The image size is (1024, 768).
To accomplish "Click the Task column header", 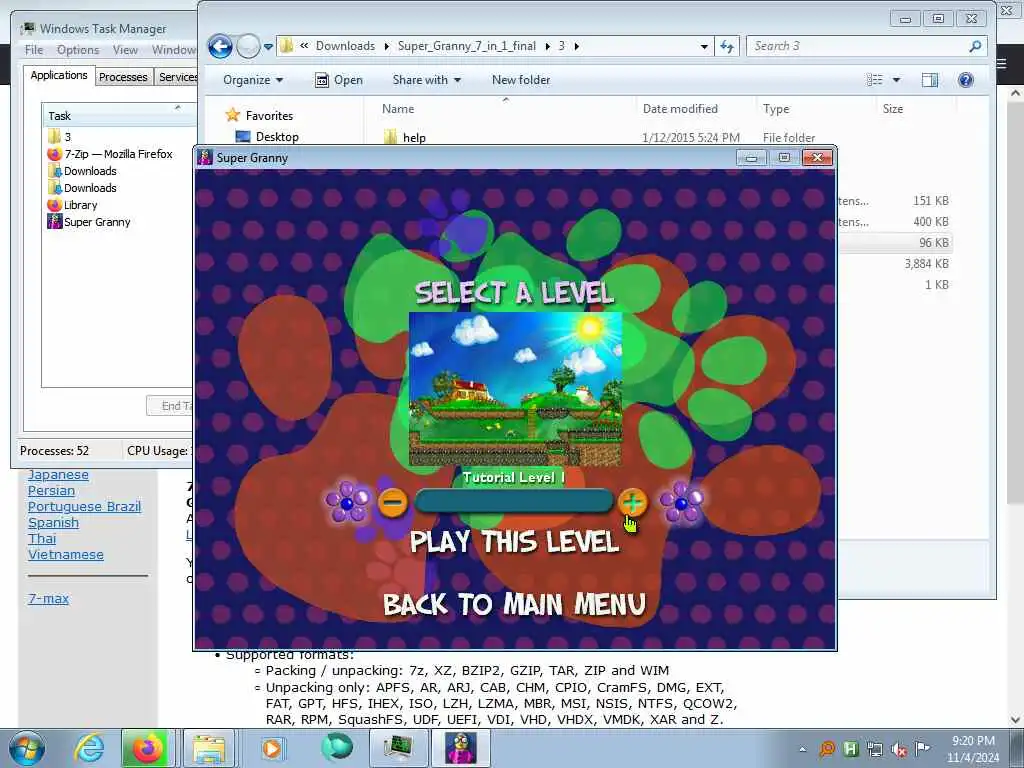I will (x=119, y=116).
